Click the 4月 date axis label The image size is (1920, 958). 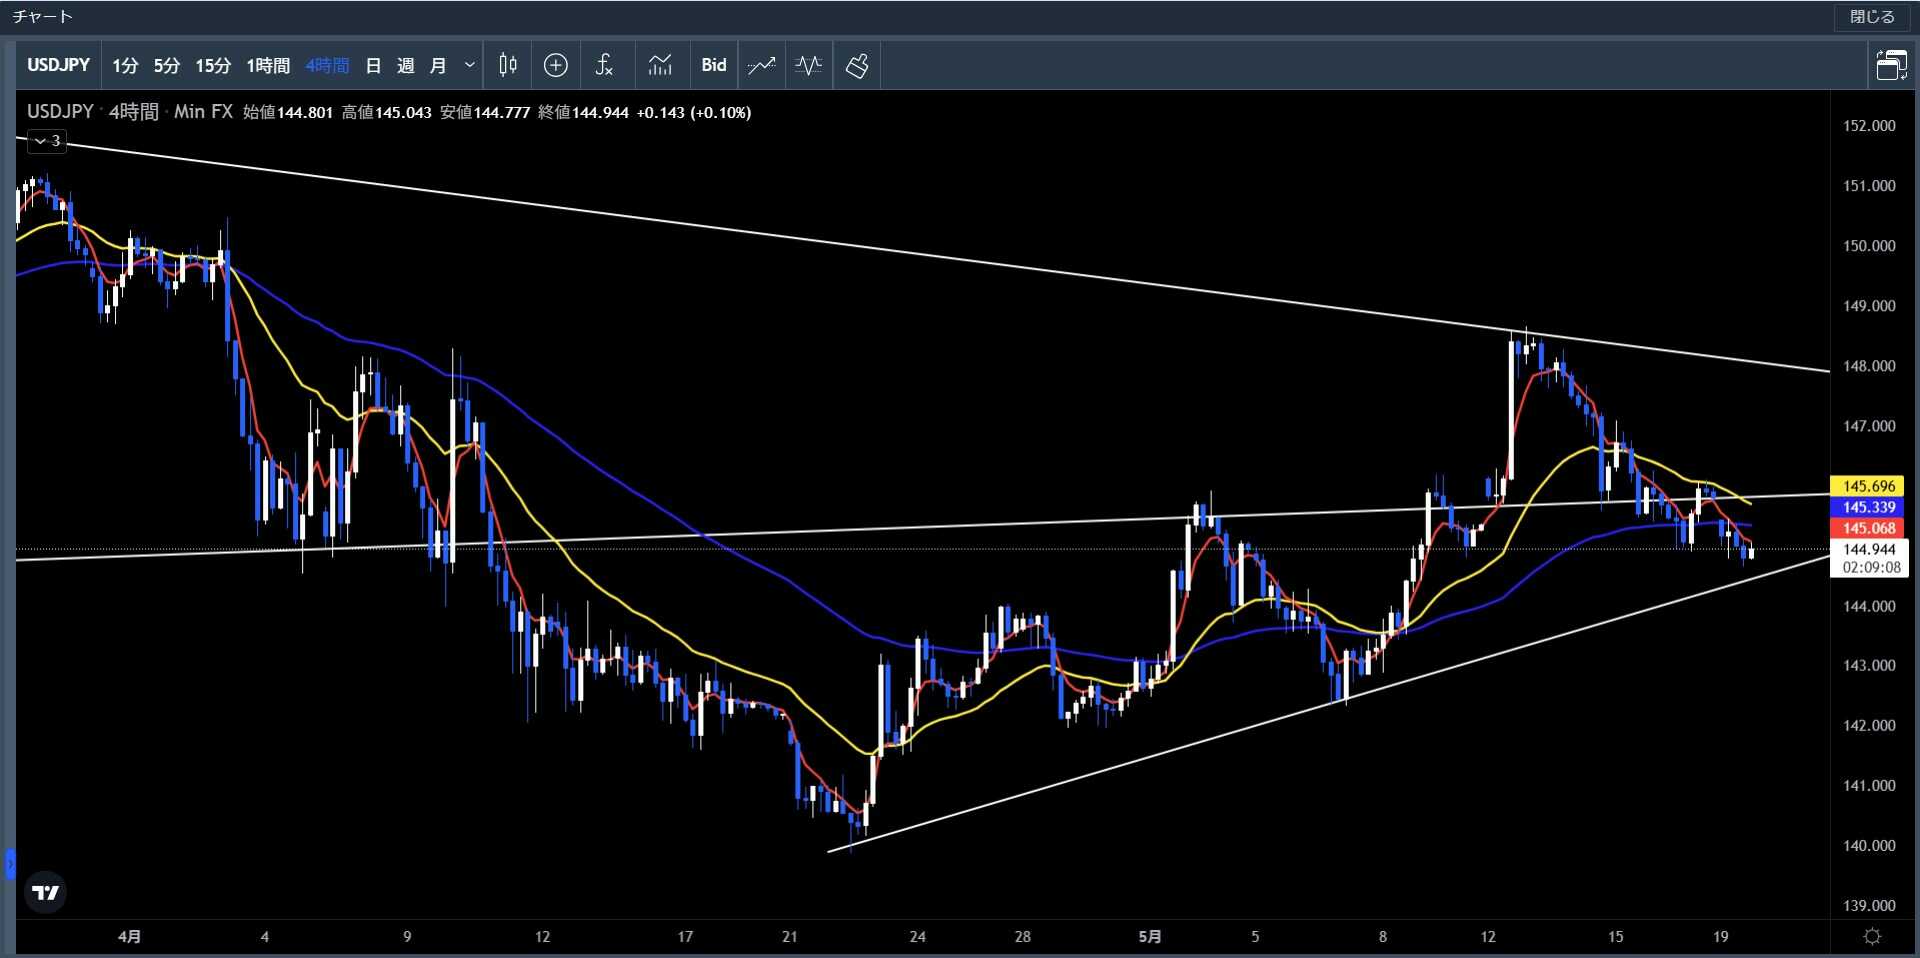click(129, 937)
